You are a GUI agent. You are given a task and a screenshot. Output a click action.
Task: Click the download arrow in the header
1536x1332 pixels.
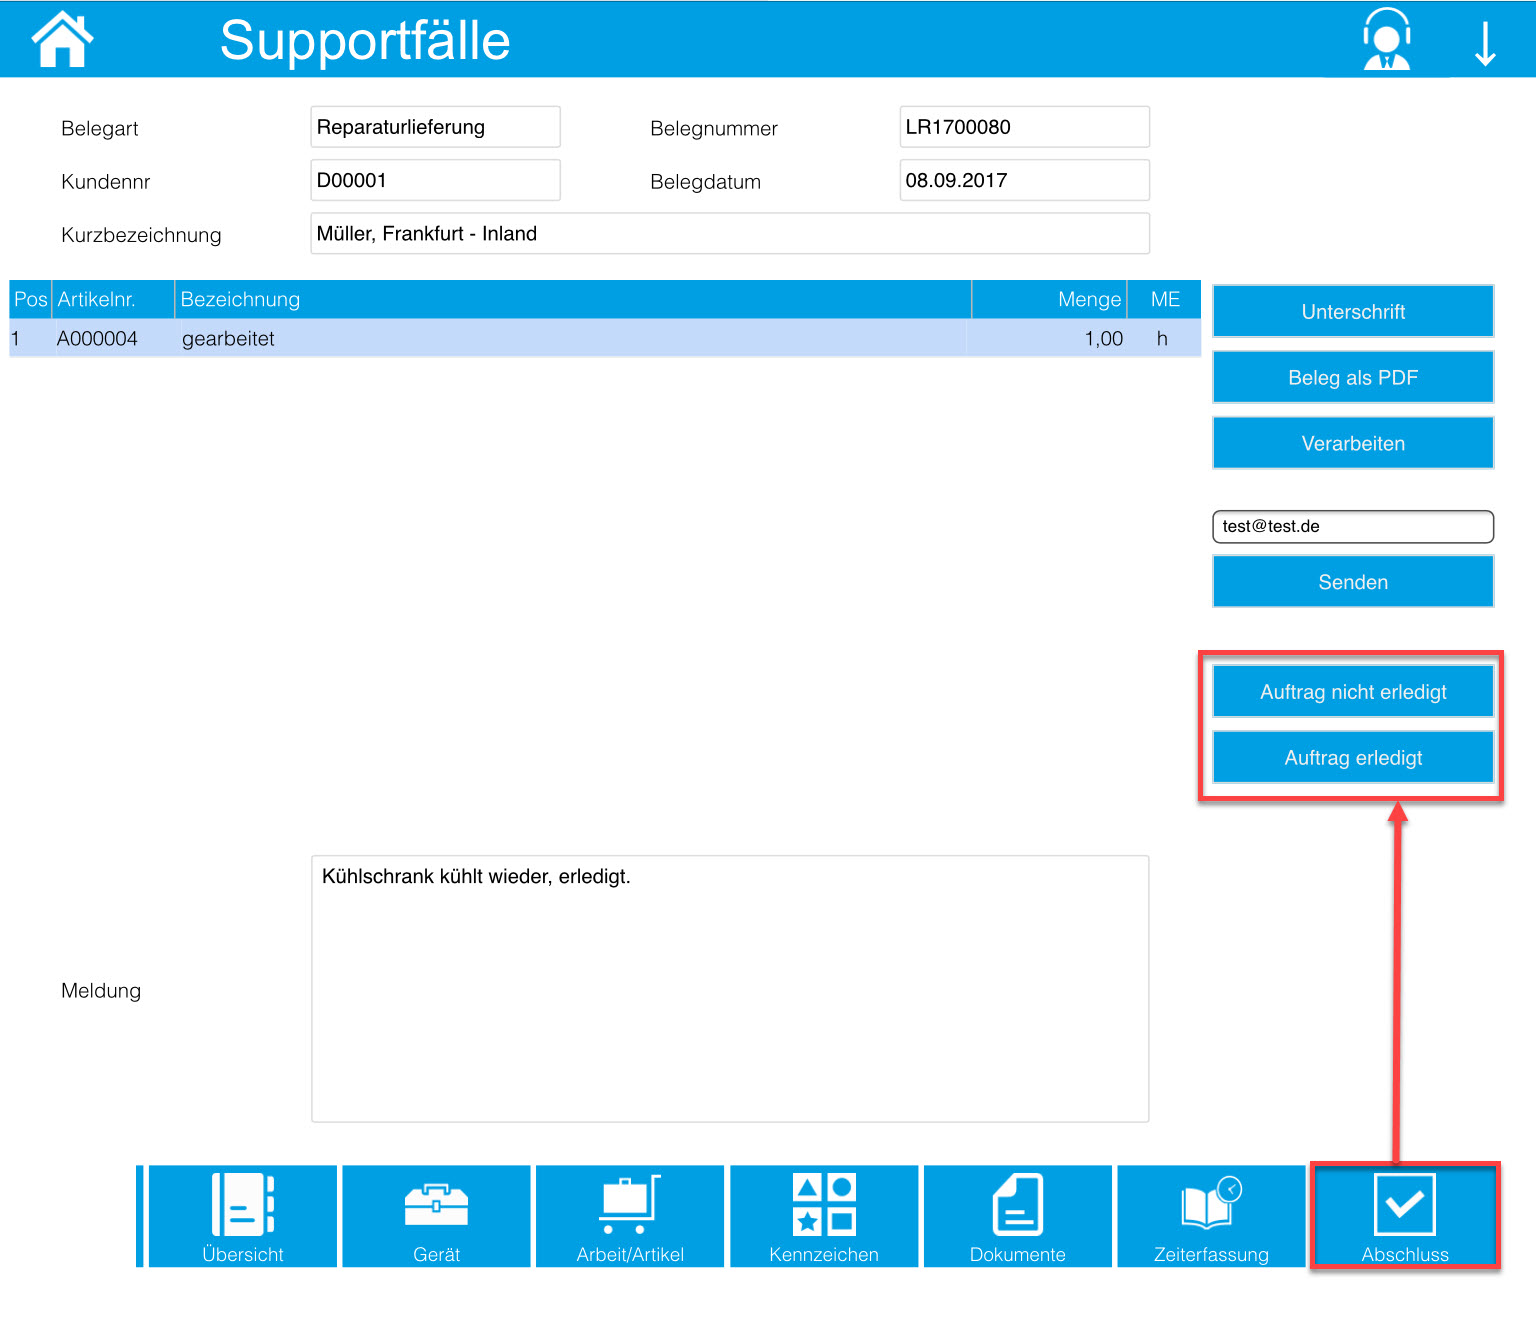click(x=1485, y=40)
